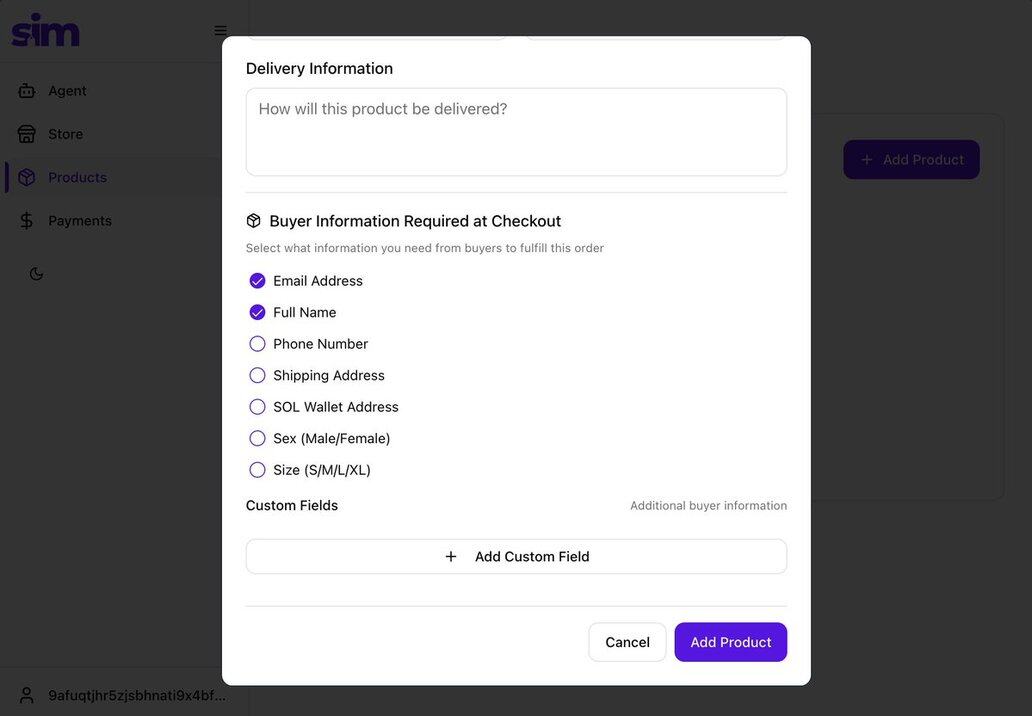The width and height of the screenshot is (1032, 716).
Task: Enable the Shipping Address option
Action: click(258, 376)
